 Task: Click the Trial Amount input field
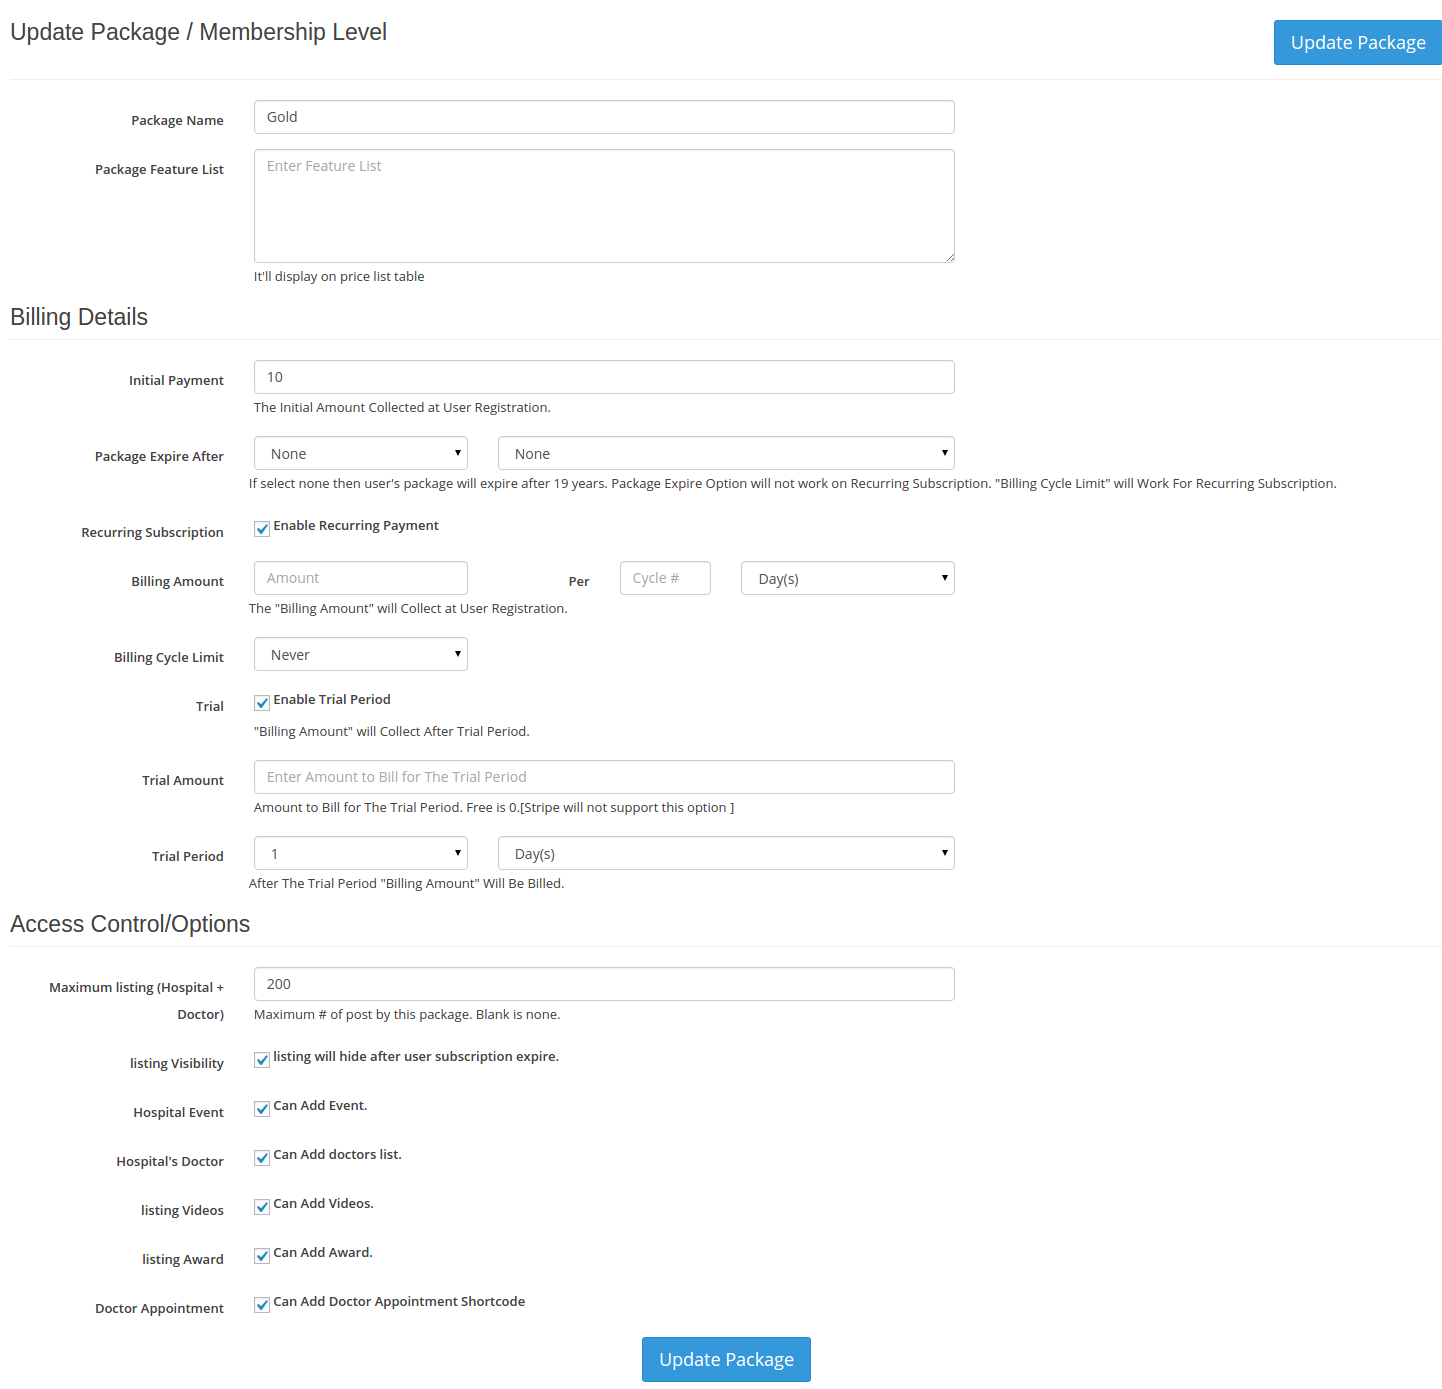604,777
